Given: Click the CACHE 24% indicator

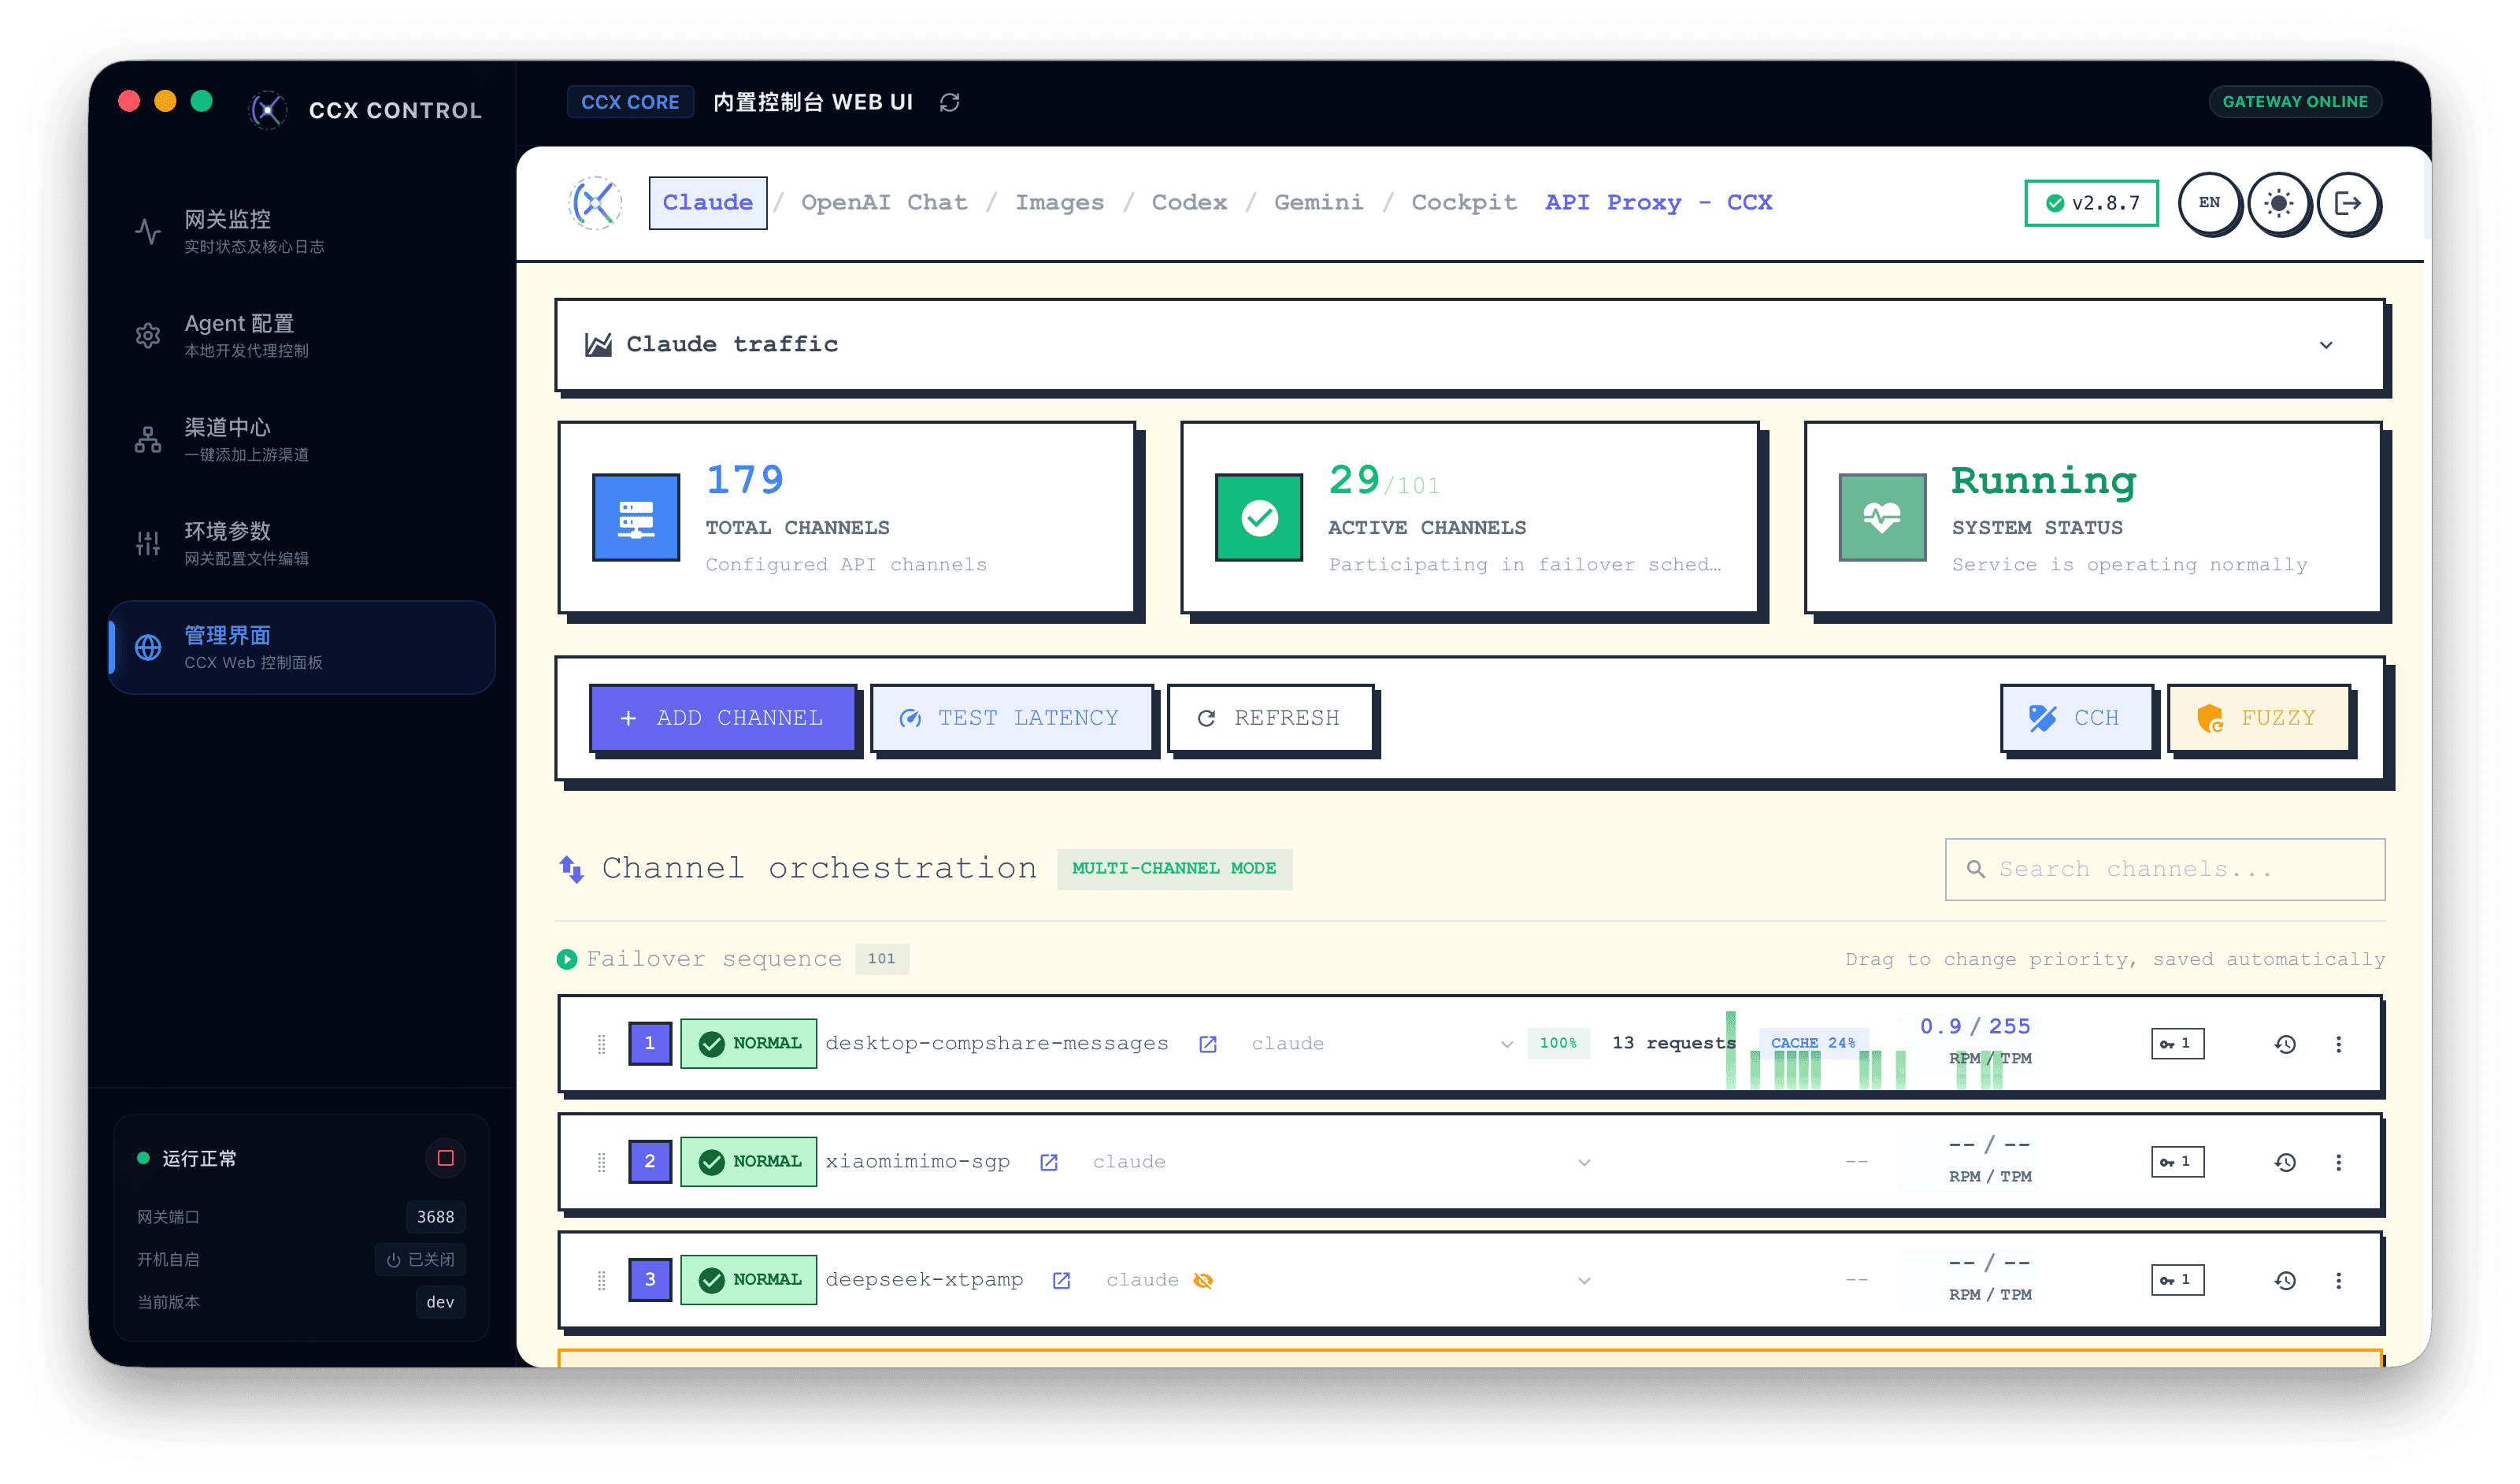Looking at the screenshot, I should pos(1812,1043).
